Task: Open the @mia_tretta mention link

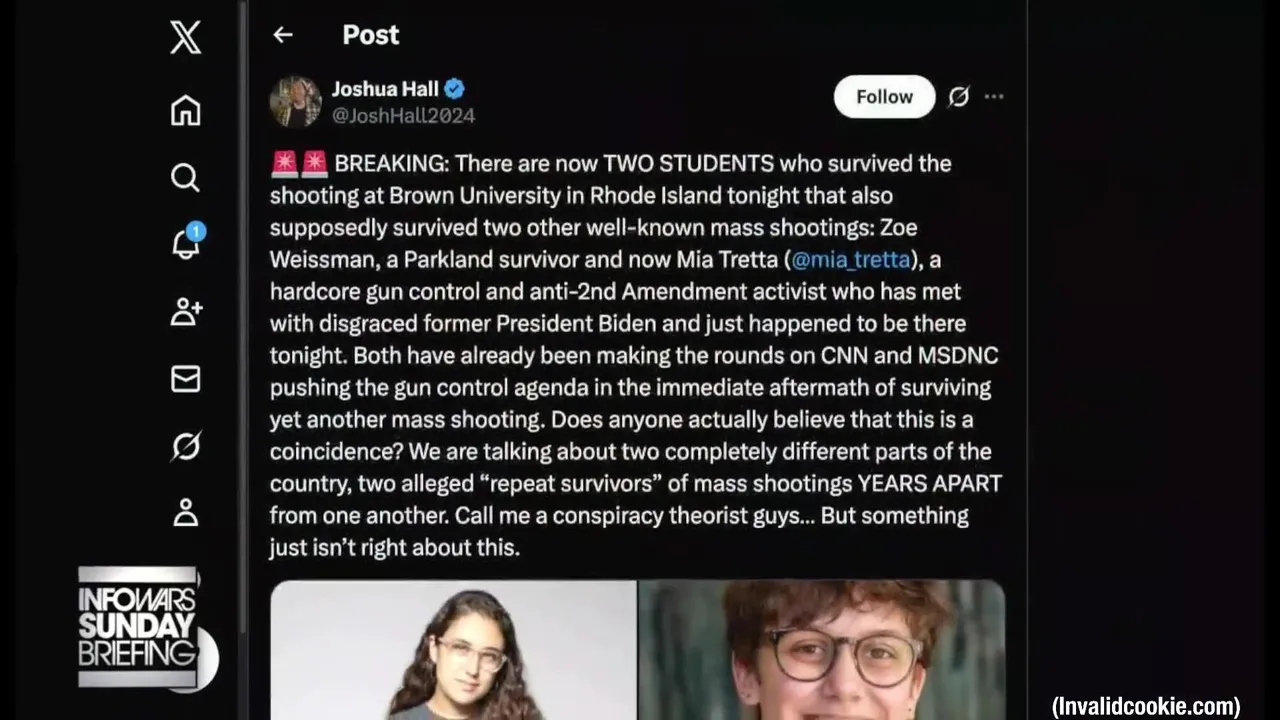Action: (851, 260)
